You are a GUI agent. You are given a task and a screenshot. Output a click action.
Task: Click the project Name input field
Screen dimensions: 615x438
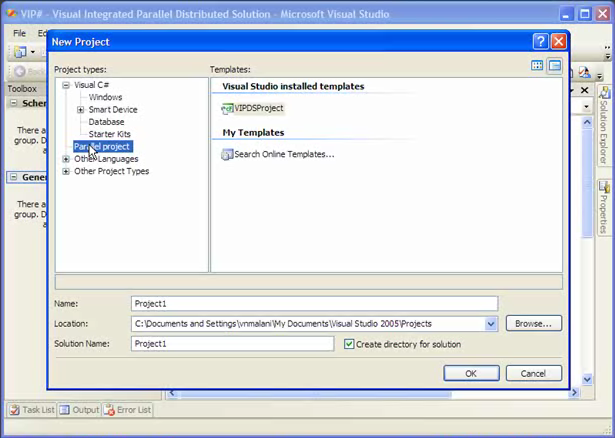tap(315, 304)
